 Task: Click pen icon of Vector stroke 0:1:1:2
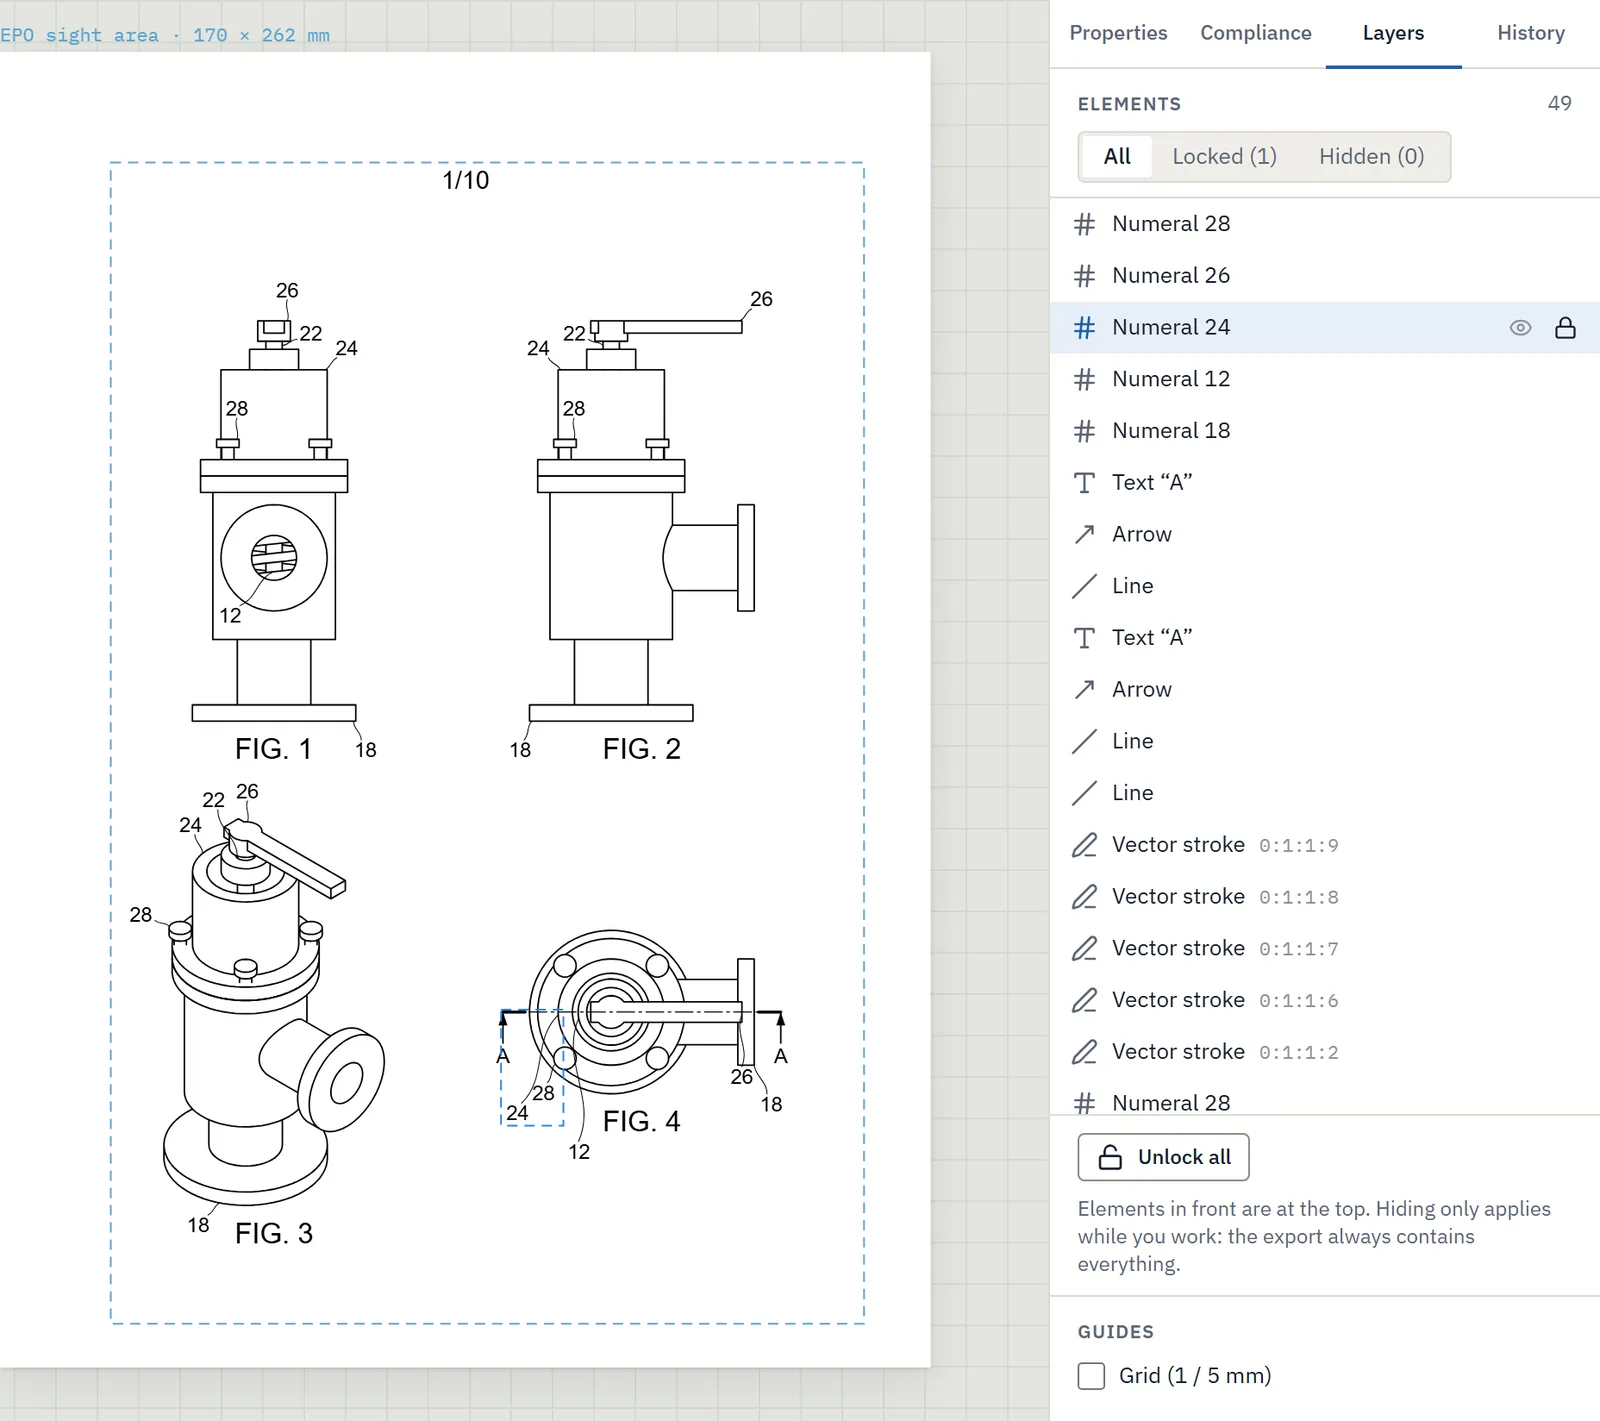[x=1084, y=1052]
